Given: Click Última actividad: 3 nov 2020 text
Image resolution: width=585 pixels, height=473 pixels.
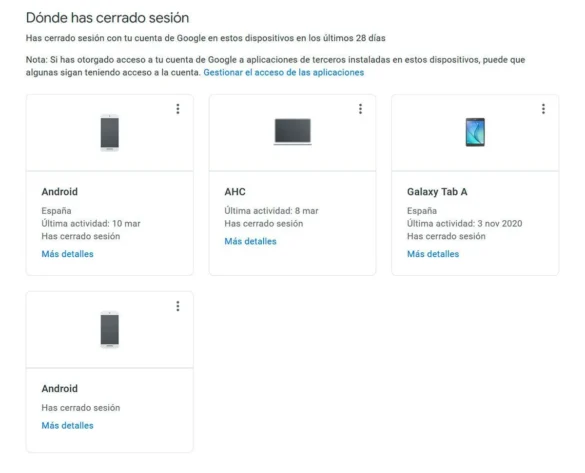Looking at the screenshot, I should (x=464, y=223).
